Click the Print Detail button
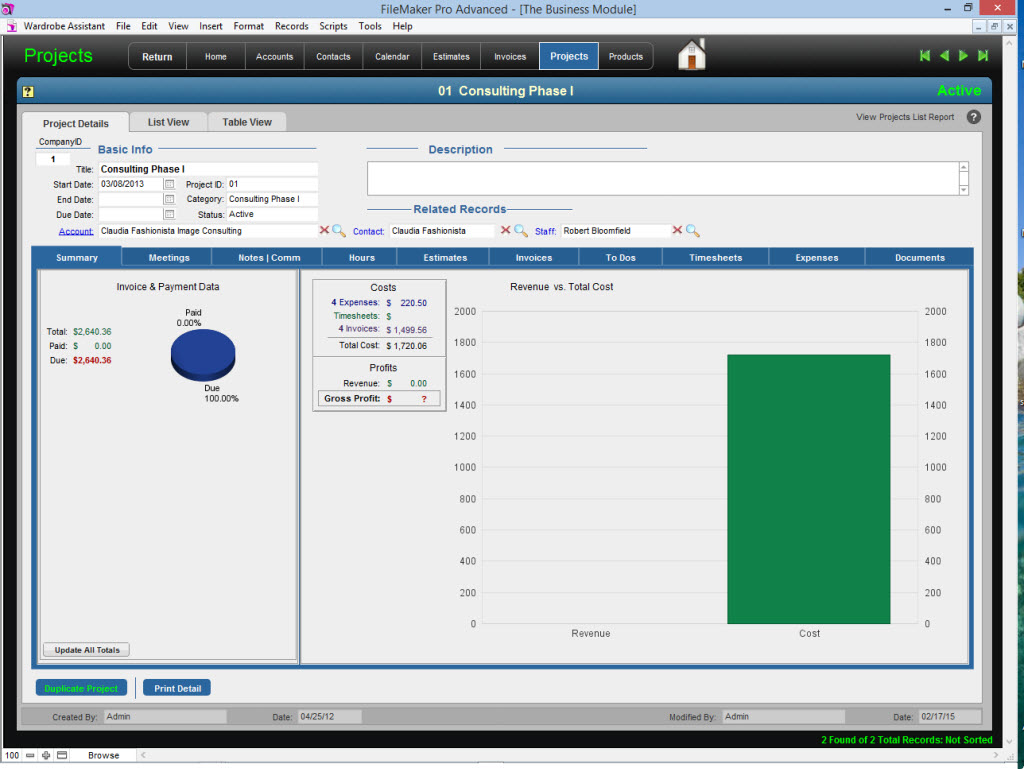This screenshot has height=769, width=1024. click(177, 688)
